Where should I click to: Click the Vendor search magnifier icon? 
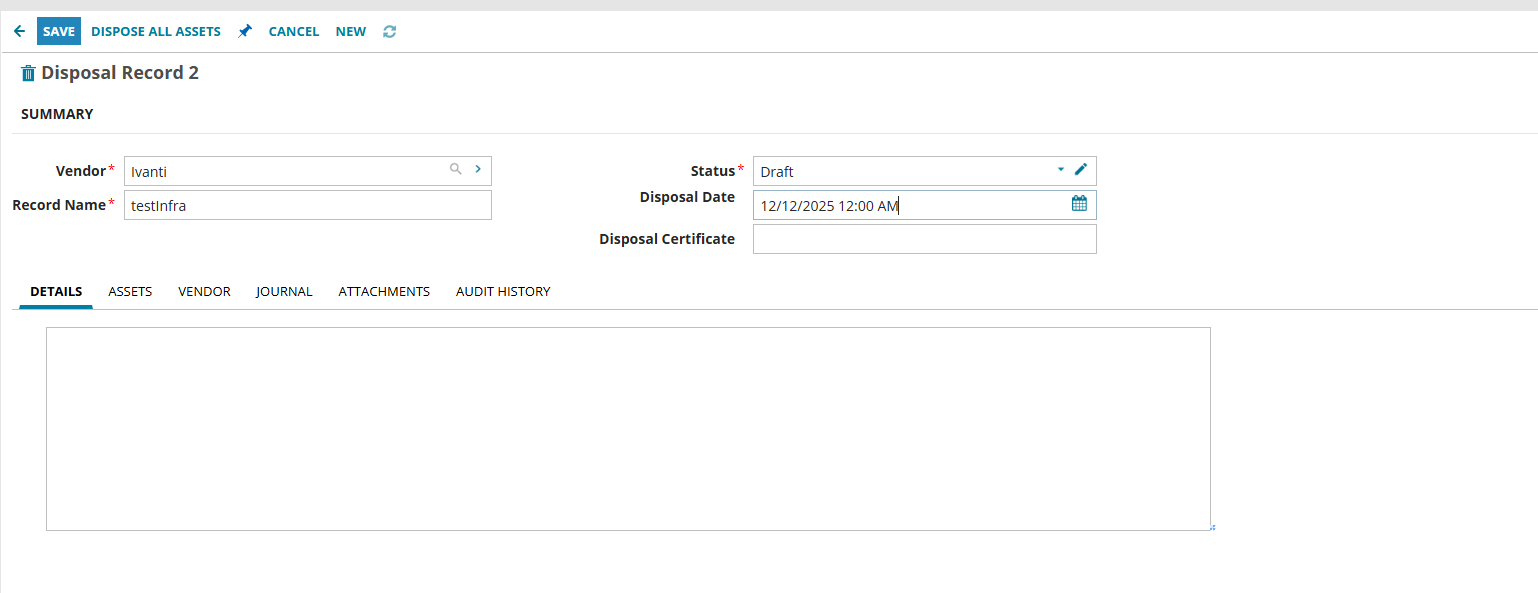point(456,169)
